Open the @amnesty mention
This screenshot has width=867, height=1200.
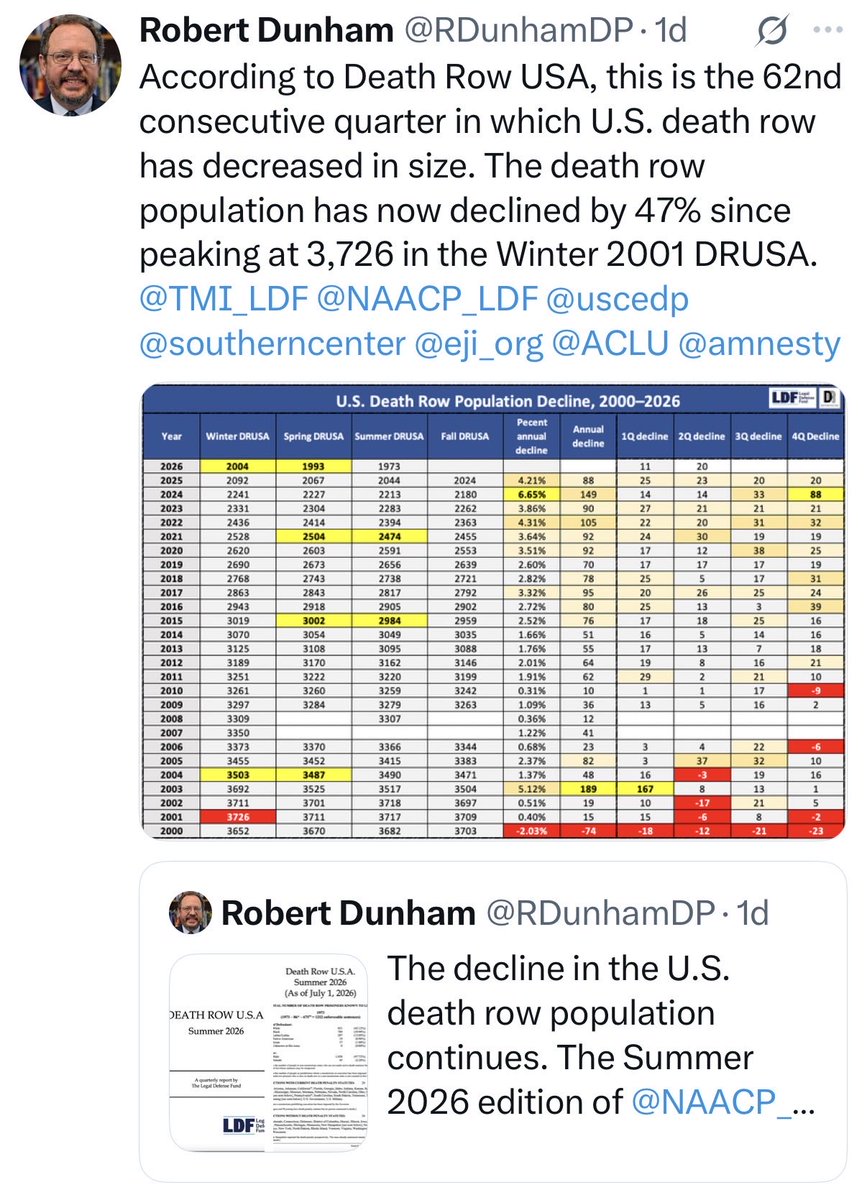pyautogui.click(x=759, y=345)
